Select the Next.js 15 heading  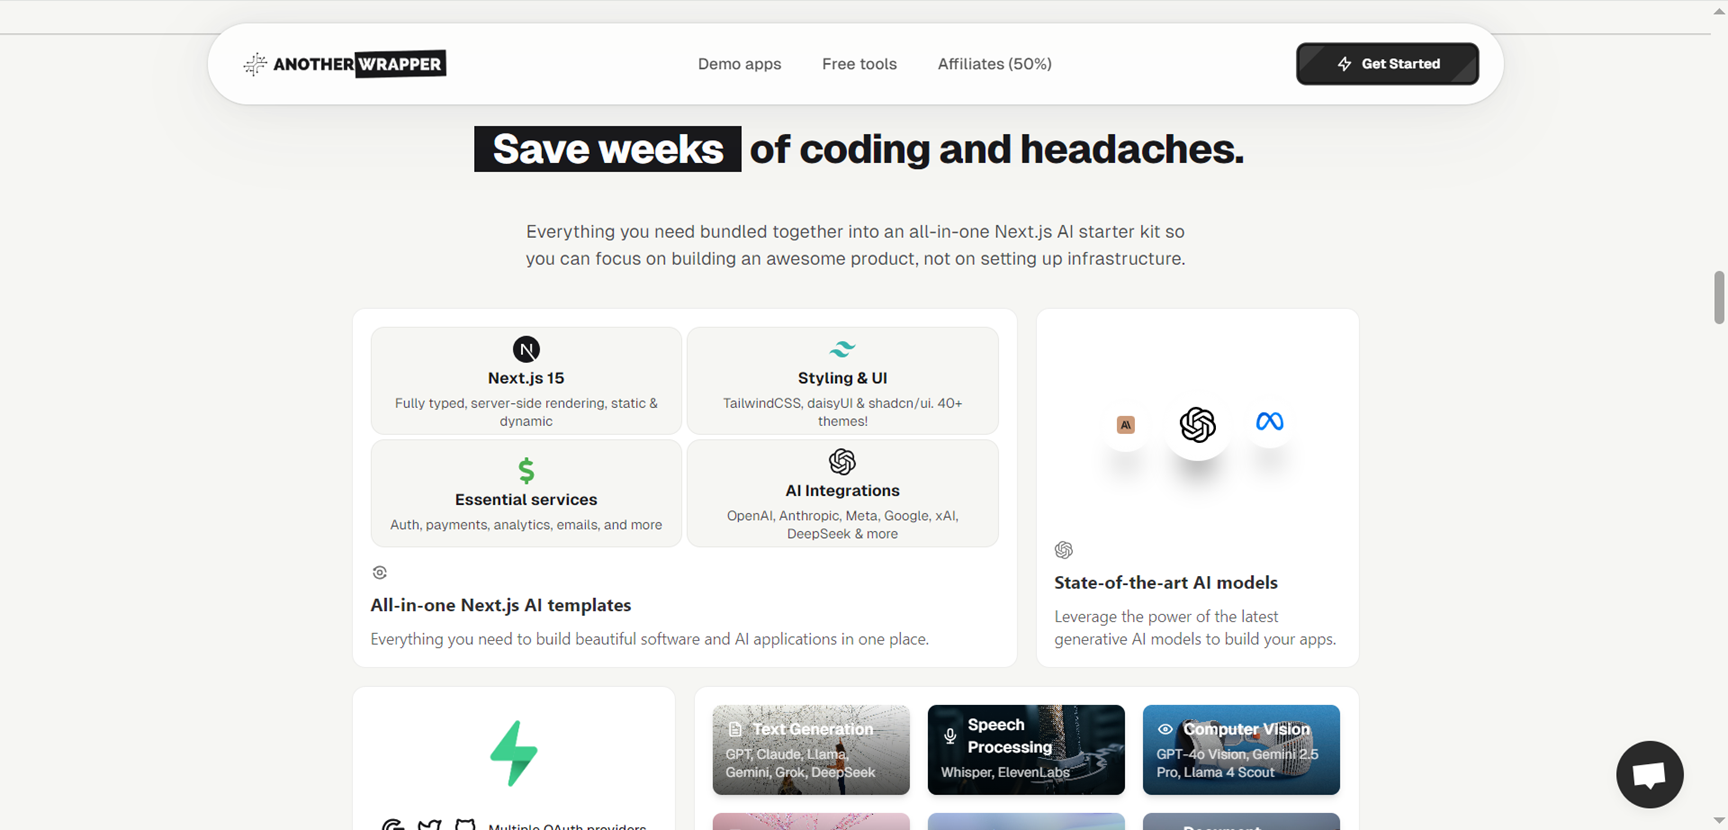coord(526,378)
